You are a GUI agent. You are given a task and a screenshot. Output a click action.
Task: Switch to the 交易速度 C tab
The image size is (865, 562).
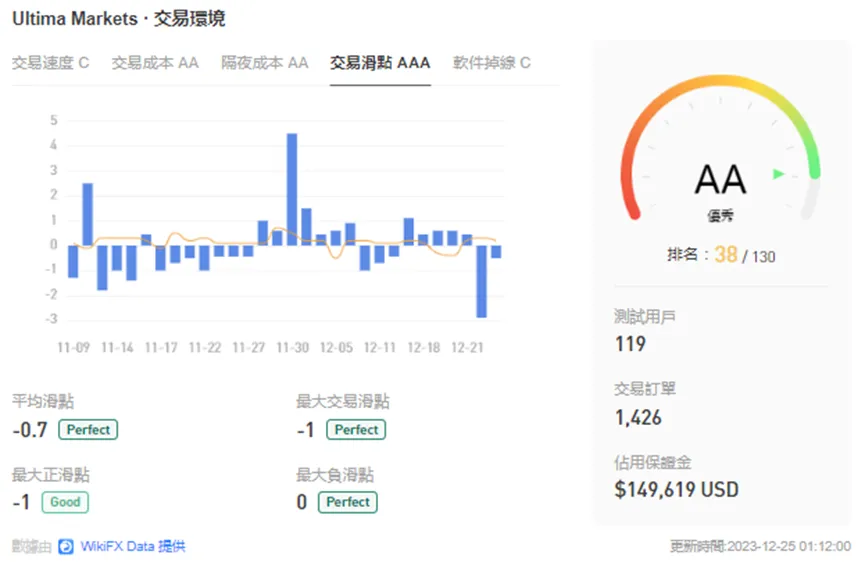click(x=50, y=63)
